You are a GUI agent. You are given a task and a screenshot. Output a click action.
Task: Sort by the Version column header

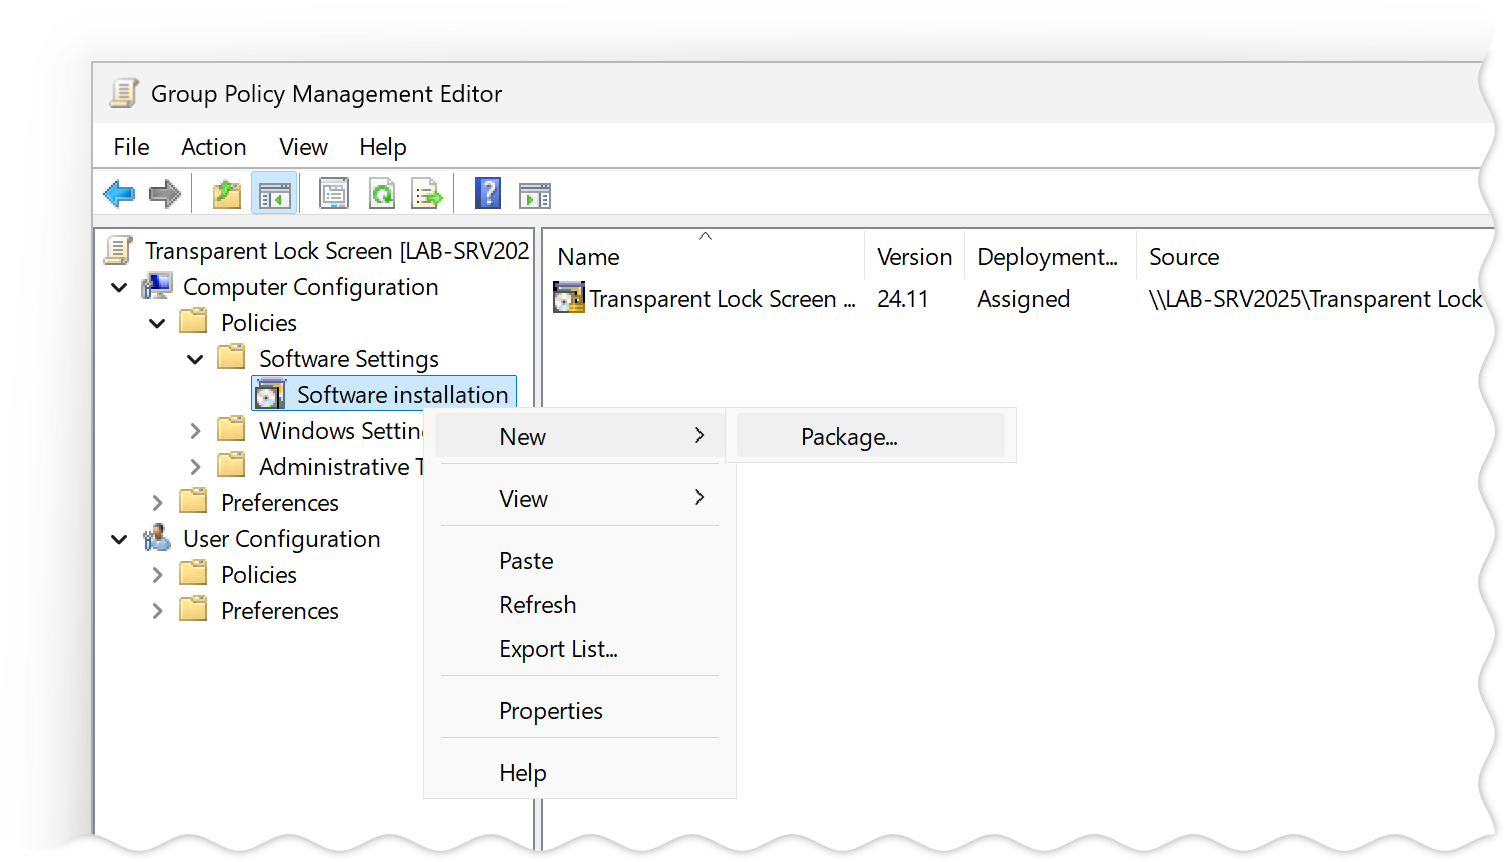click(x=914, y=256)
